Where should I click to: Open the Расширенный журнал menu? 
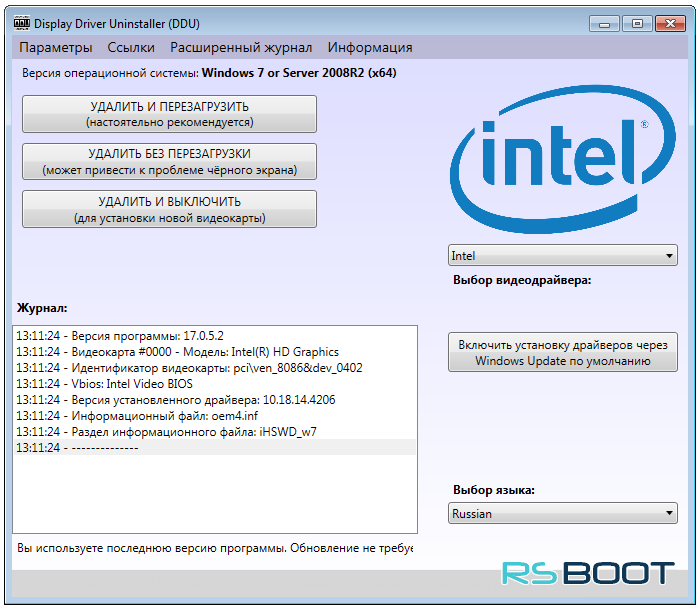click(x=241, y=47)
